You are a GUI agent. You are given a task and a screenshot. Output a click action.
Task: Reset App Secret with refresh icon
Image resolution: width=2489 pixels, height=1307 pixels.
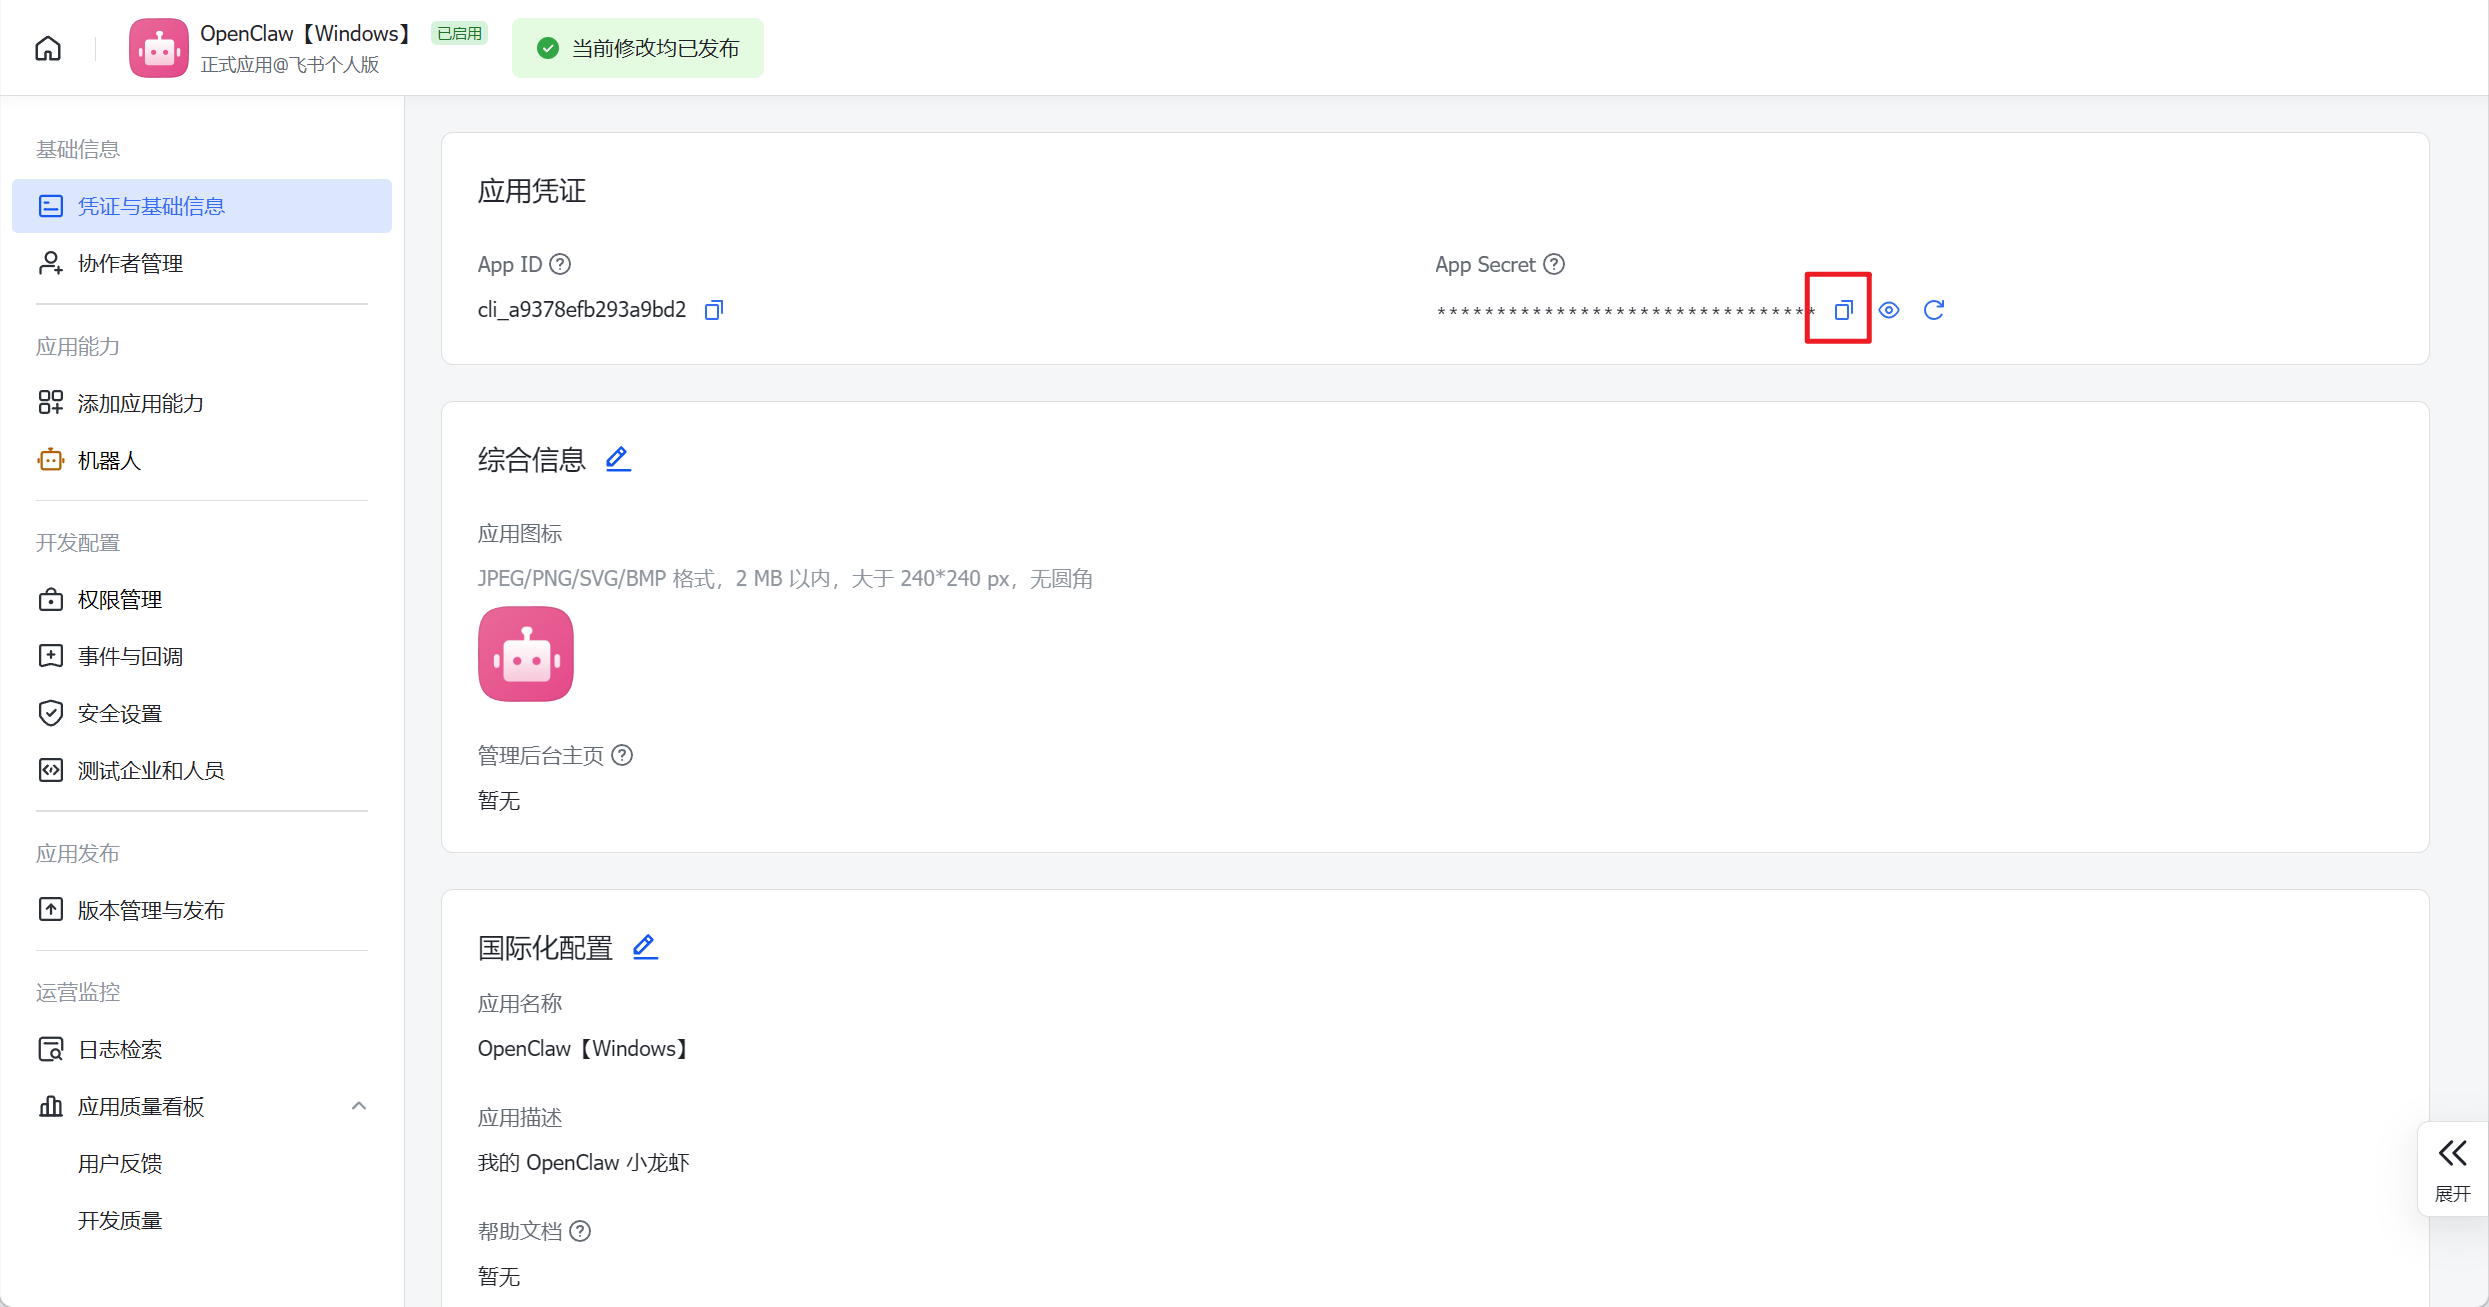click(1933, 310)
